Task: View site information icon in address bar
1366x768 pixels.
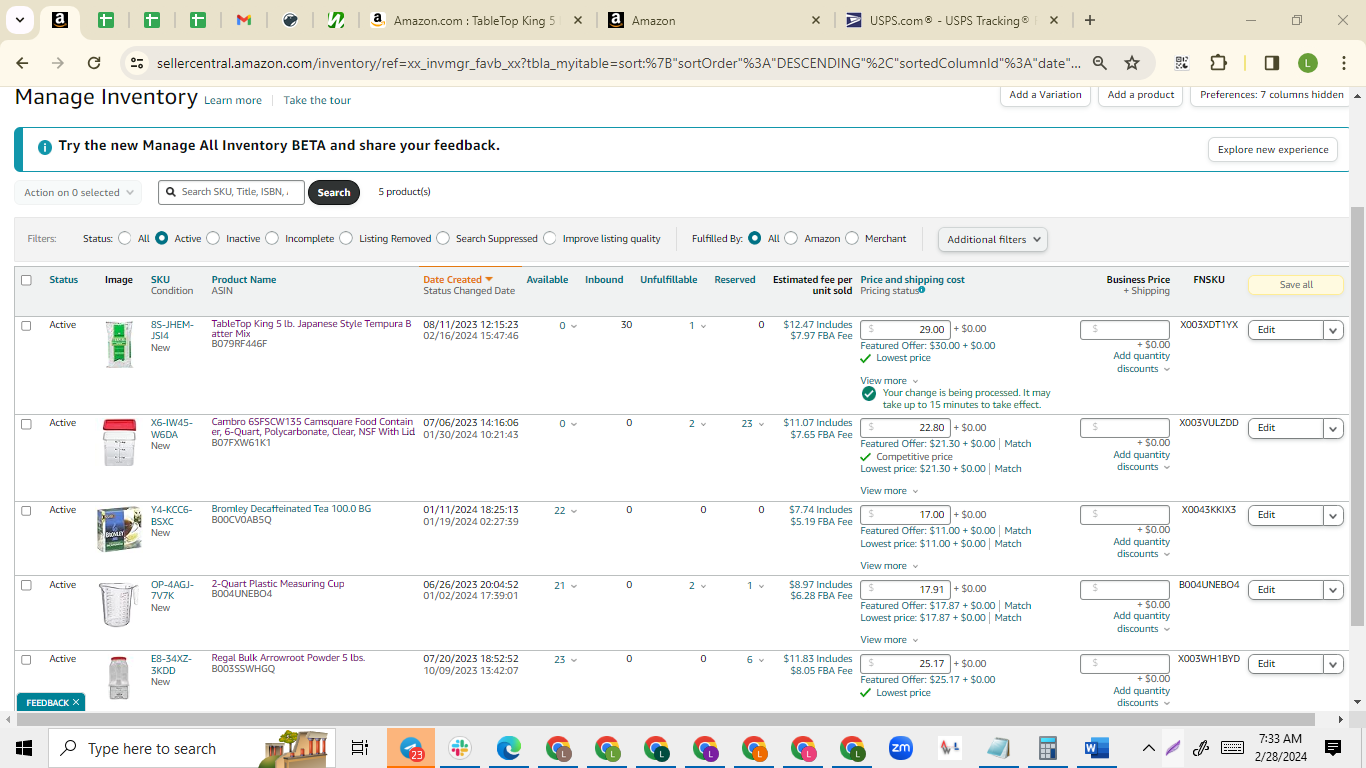Action: pyautogui.click(x=137, y=63)
